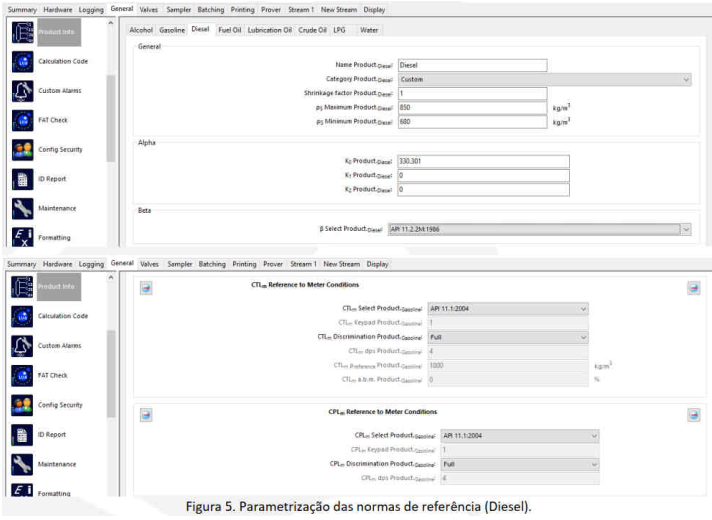Open the Printing tab in the CTL/CPL window
712x520 pixels.
pyautogui.click(x=244, y=265)
